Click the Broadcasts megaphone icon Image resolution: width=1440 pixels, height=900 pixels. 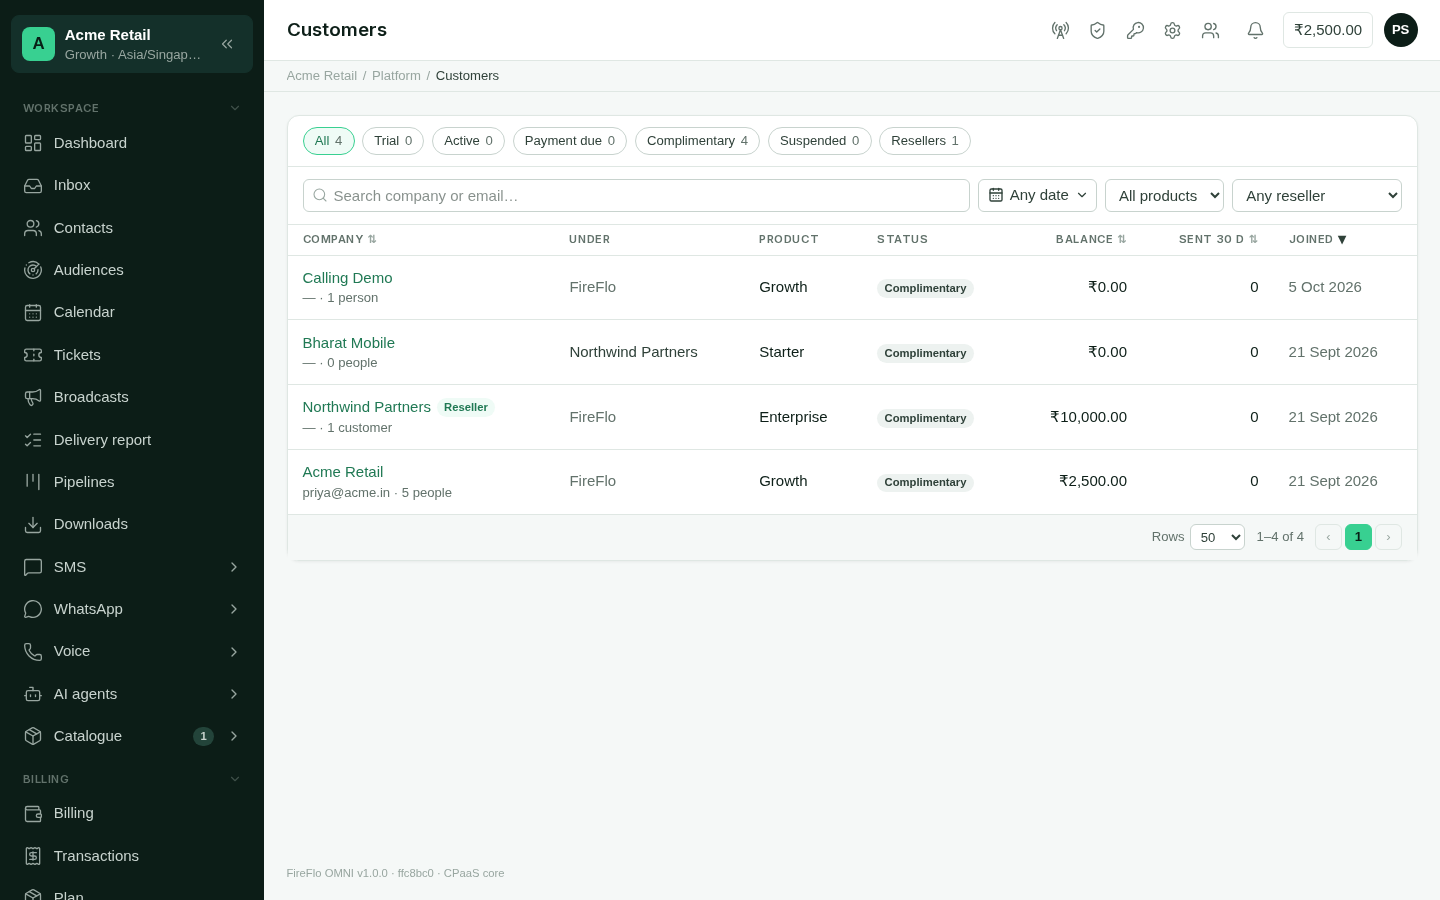pyautogui.click(x=33, y=397)
